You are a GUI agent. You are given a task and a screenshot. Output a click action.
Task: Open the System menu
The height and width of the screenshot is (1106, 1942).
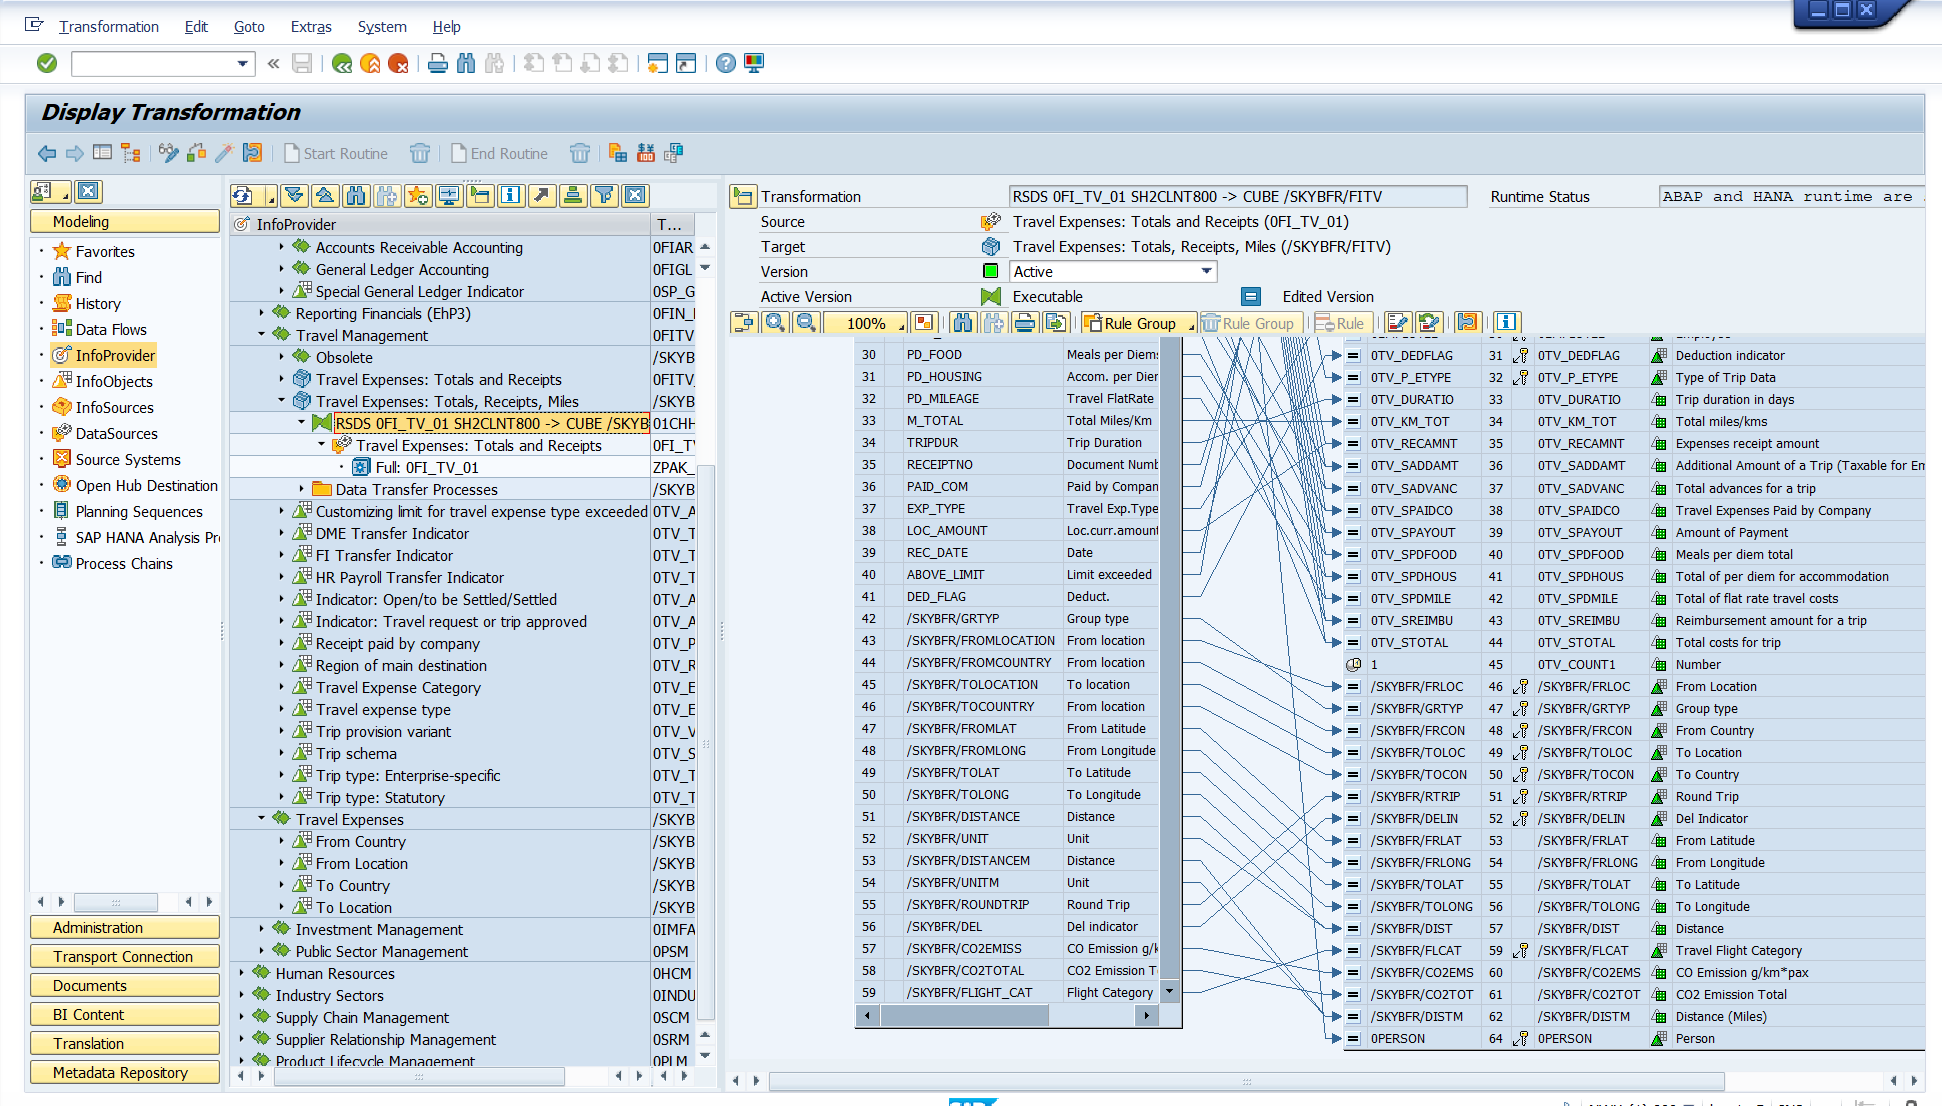[382, 27]
